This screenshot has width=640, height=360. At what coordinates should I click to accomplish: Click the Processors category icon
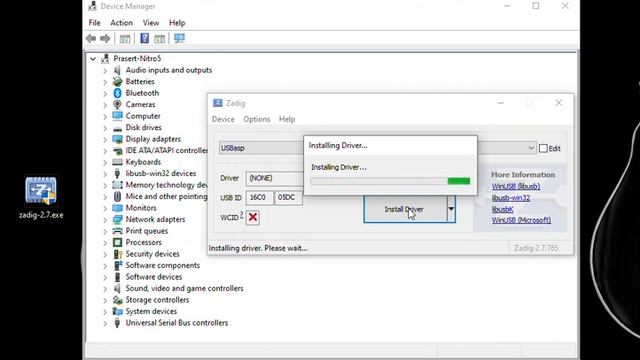point(118,242)
